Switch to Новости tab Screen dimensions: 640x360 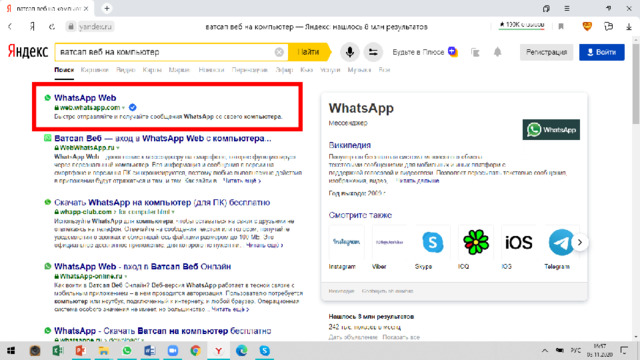(211, 70)
